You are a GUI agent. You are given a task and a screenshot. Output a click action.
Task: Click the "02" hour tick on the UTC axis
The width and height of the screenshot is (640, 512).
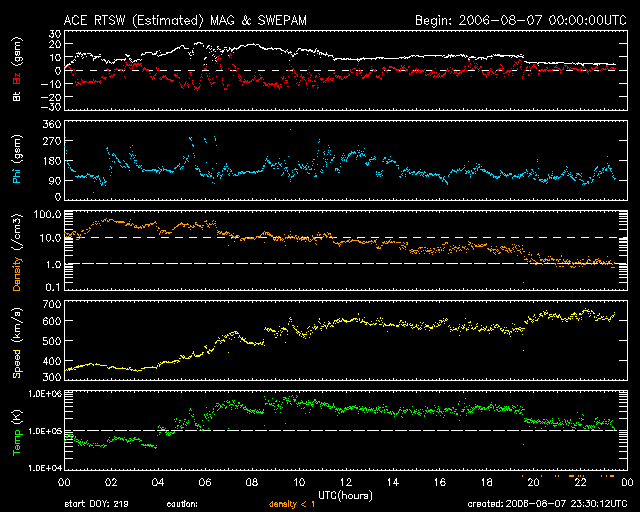tap(111, 482)
